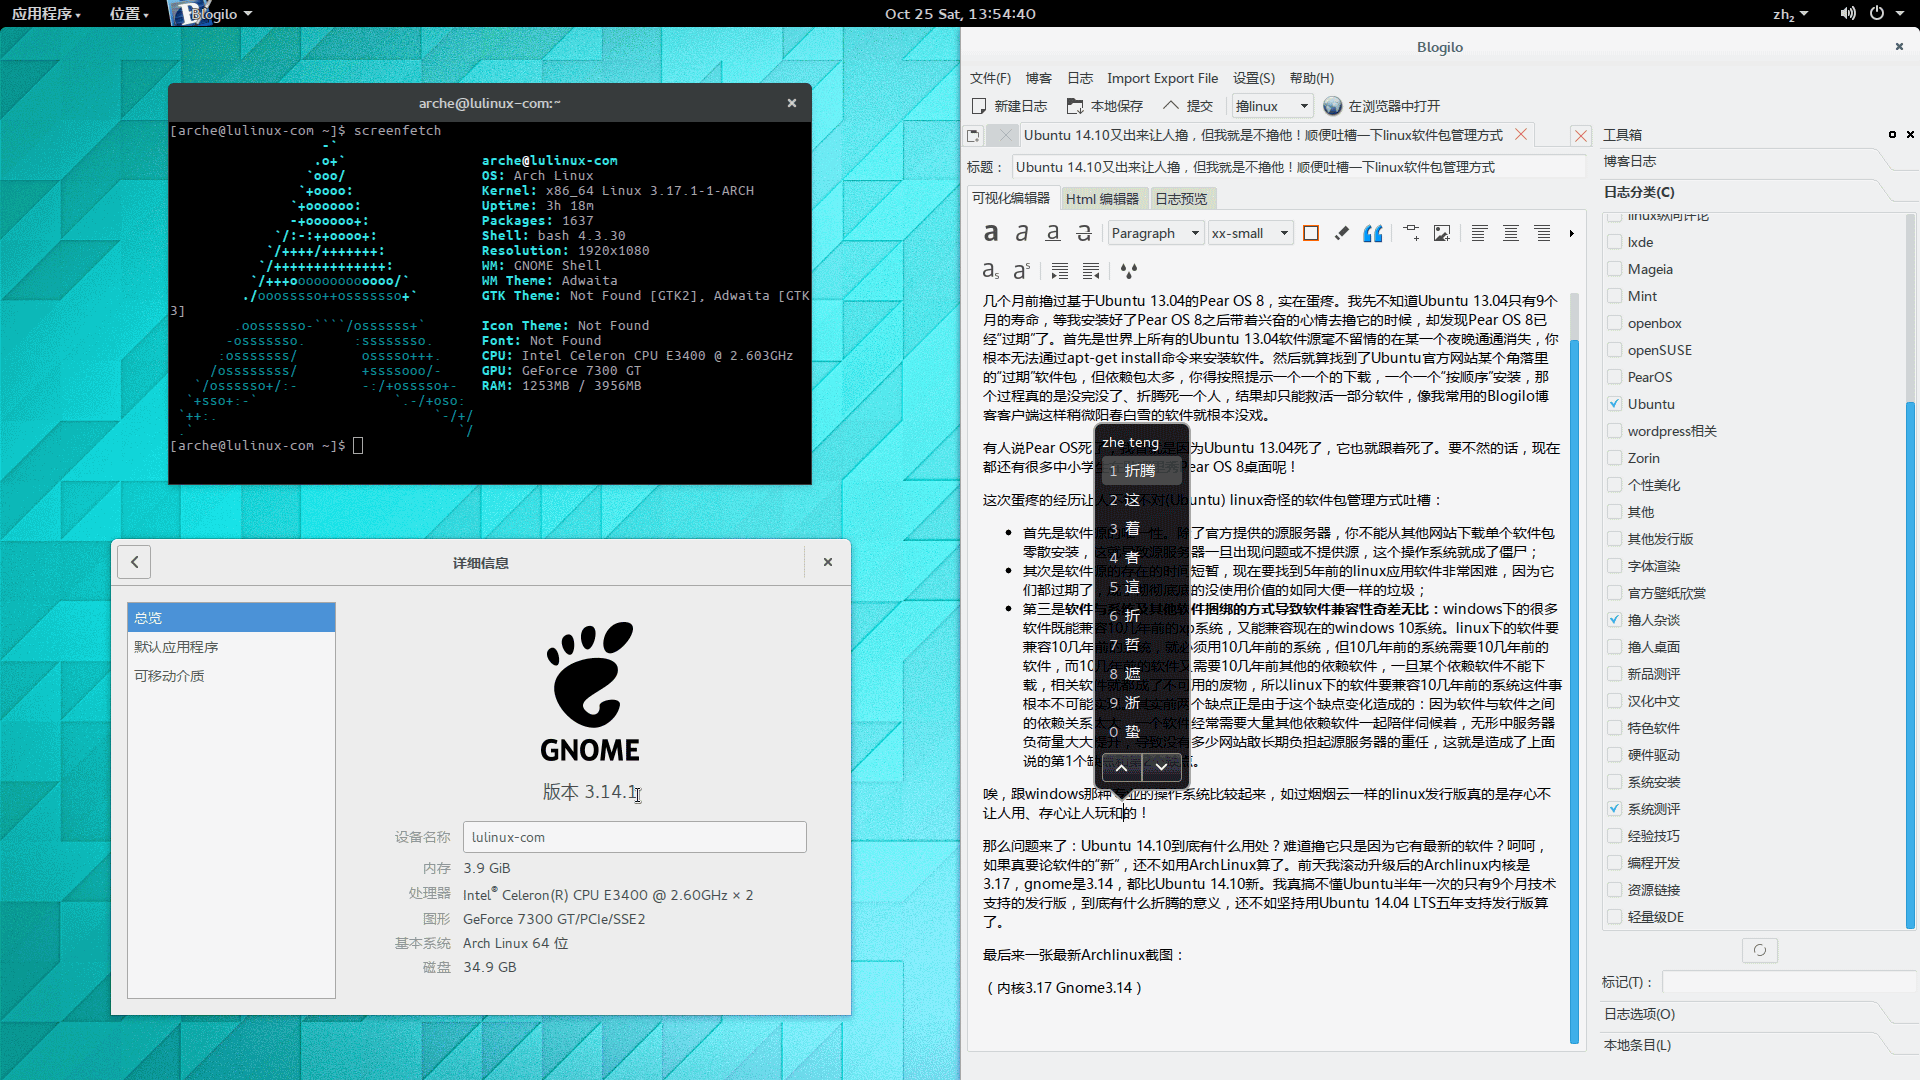Open the Blogilo app menu in top bar
Image resolution: width=1920 pixels, height=1080 pixels.
(214, 13)
